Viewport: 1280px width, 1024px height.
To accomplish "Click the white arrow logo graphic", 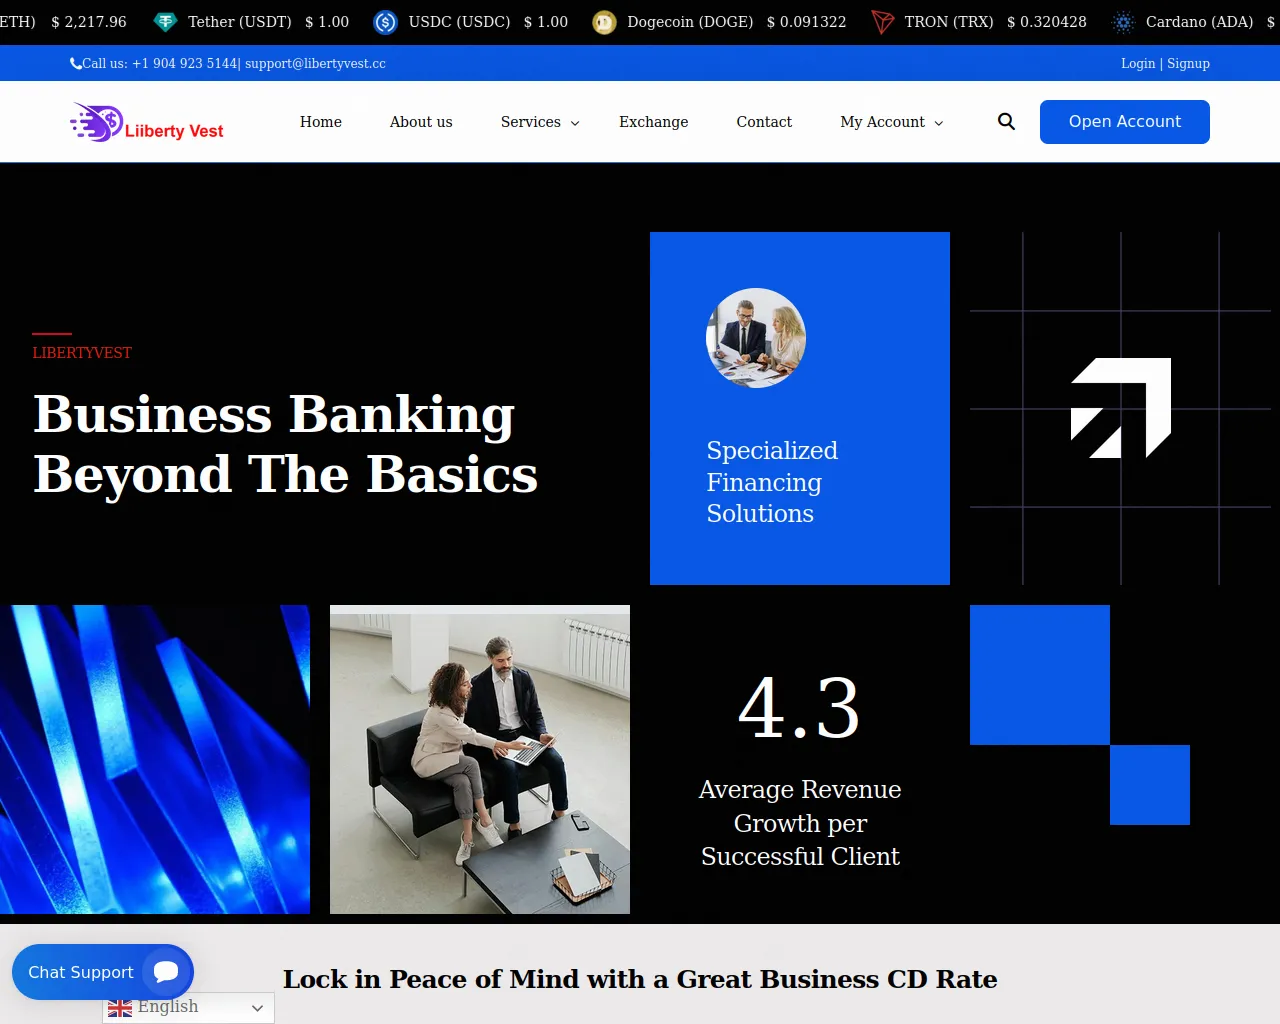I will (1121, 408).
